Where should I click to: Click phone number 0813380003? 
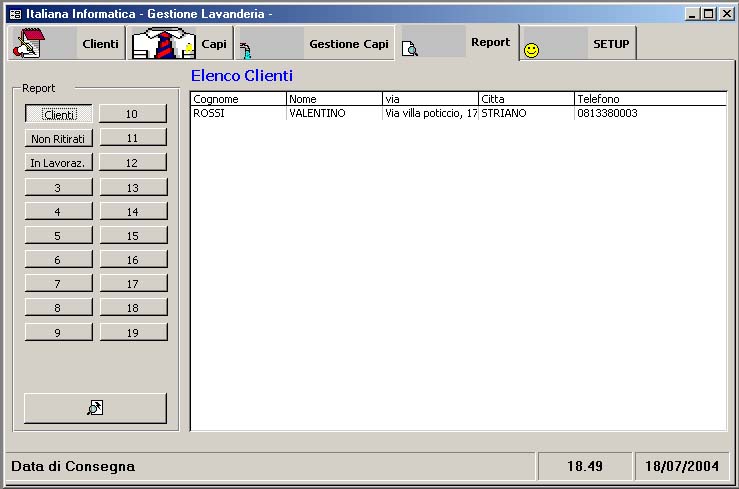click(607, 113)
